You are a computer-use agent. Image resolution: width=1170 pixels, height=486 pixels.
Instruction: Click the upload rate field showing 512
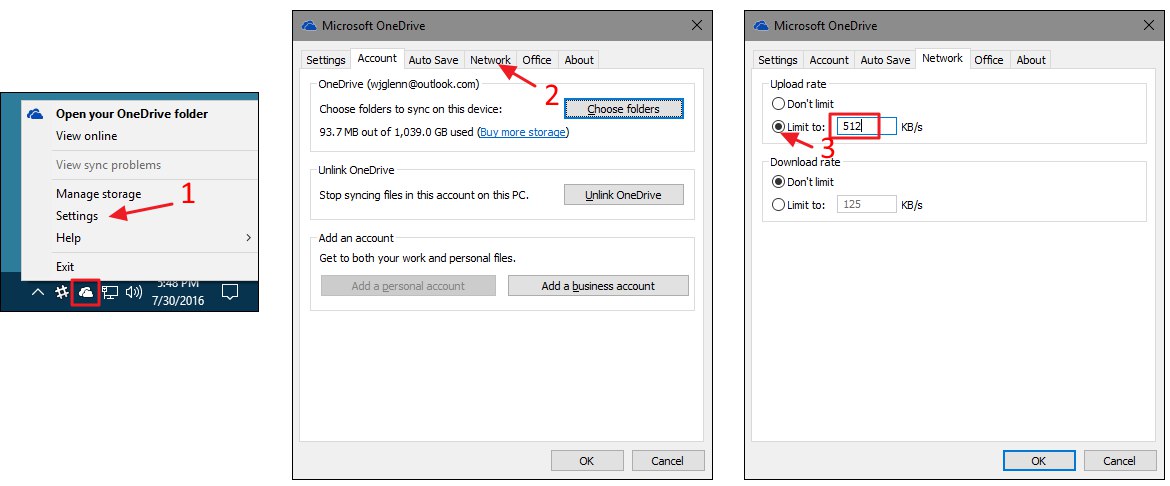coord(866,127)
